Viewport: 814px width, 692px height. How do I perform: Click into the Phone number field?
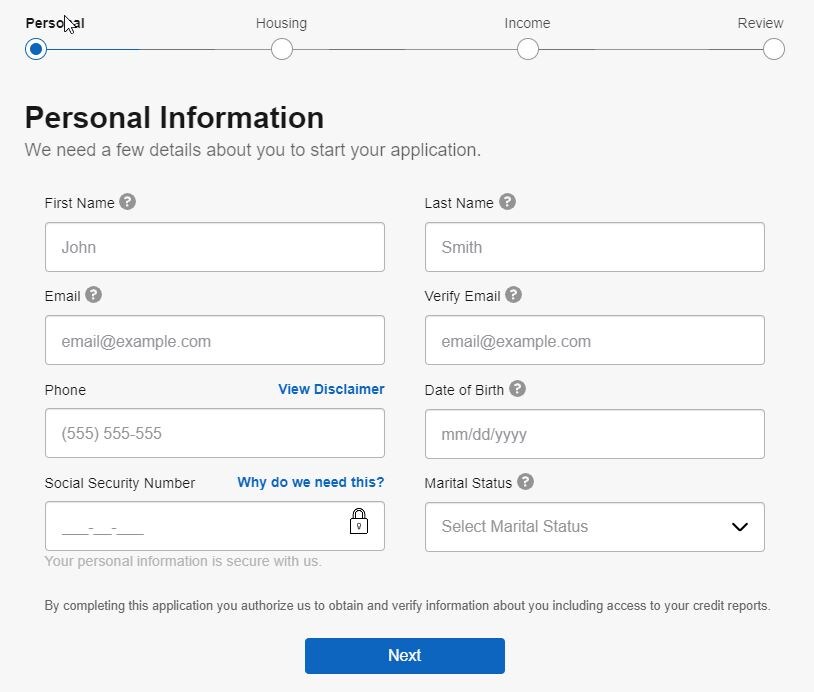214,434
